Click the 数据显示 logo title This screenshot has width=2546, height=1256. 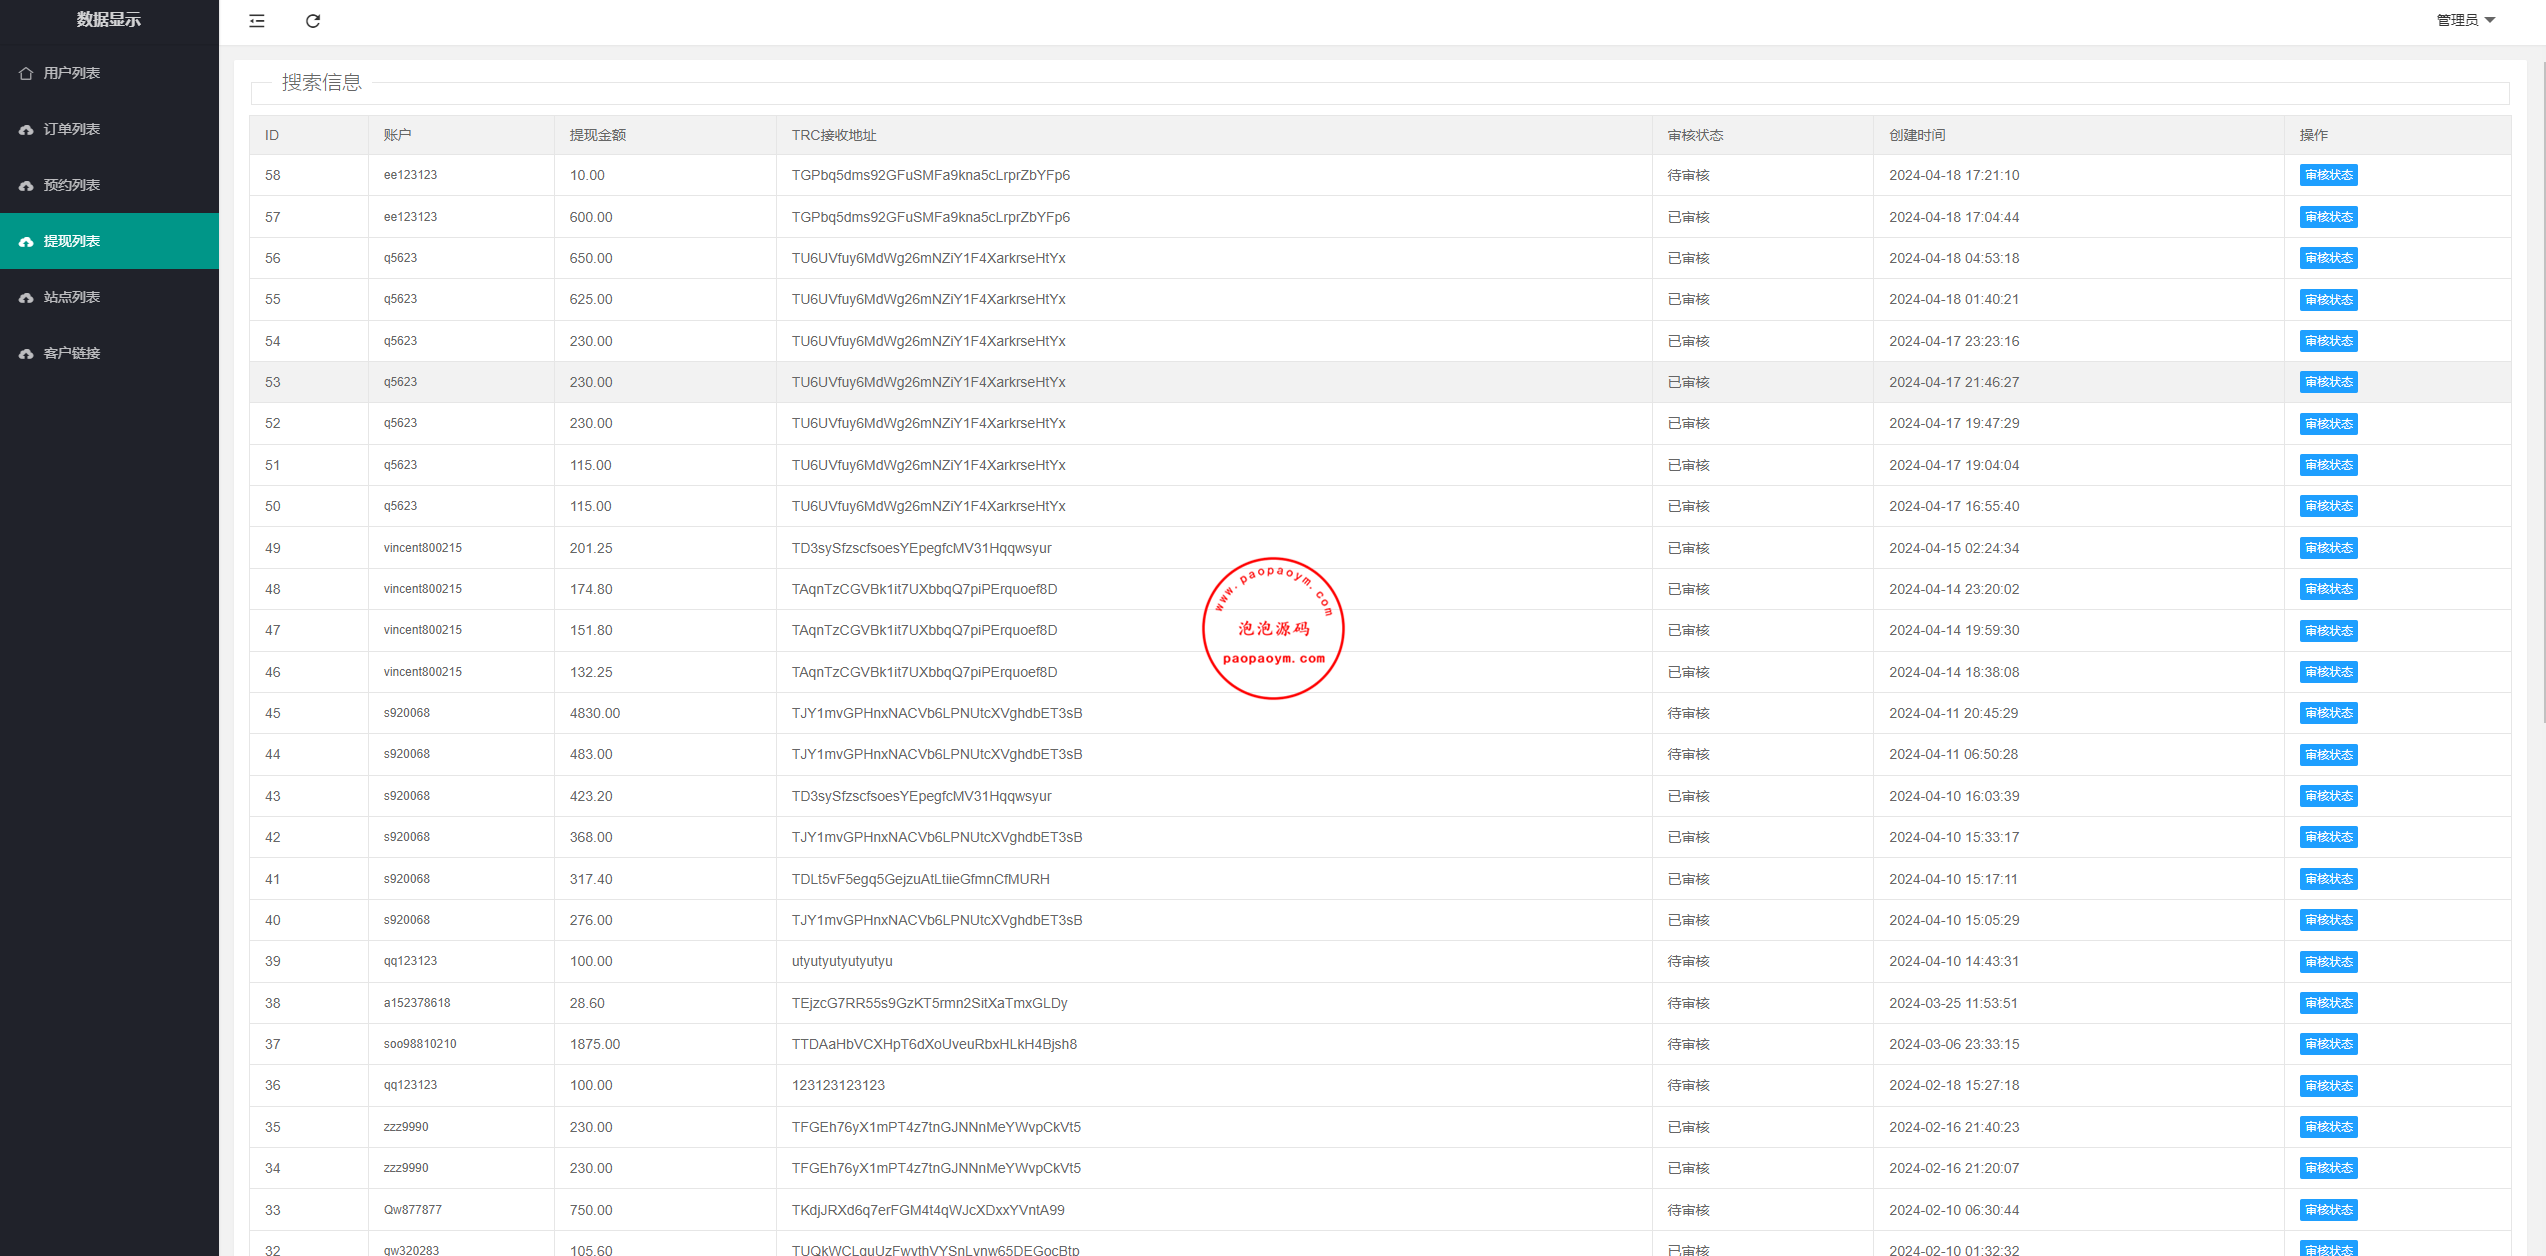click(x=109, y=20)
